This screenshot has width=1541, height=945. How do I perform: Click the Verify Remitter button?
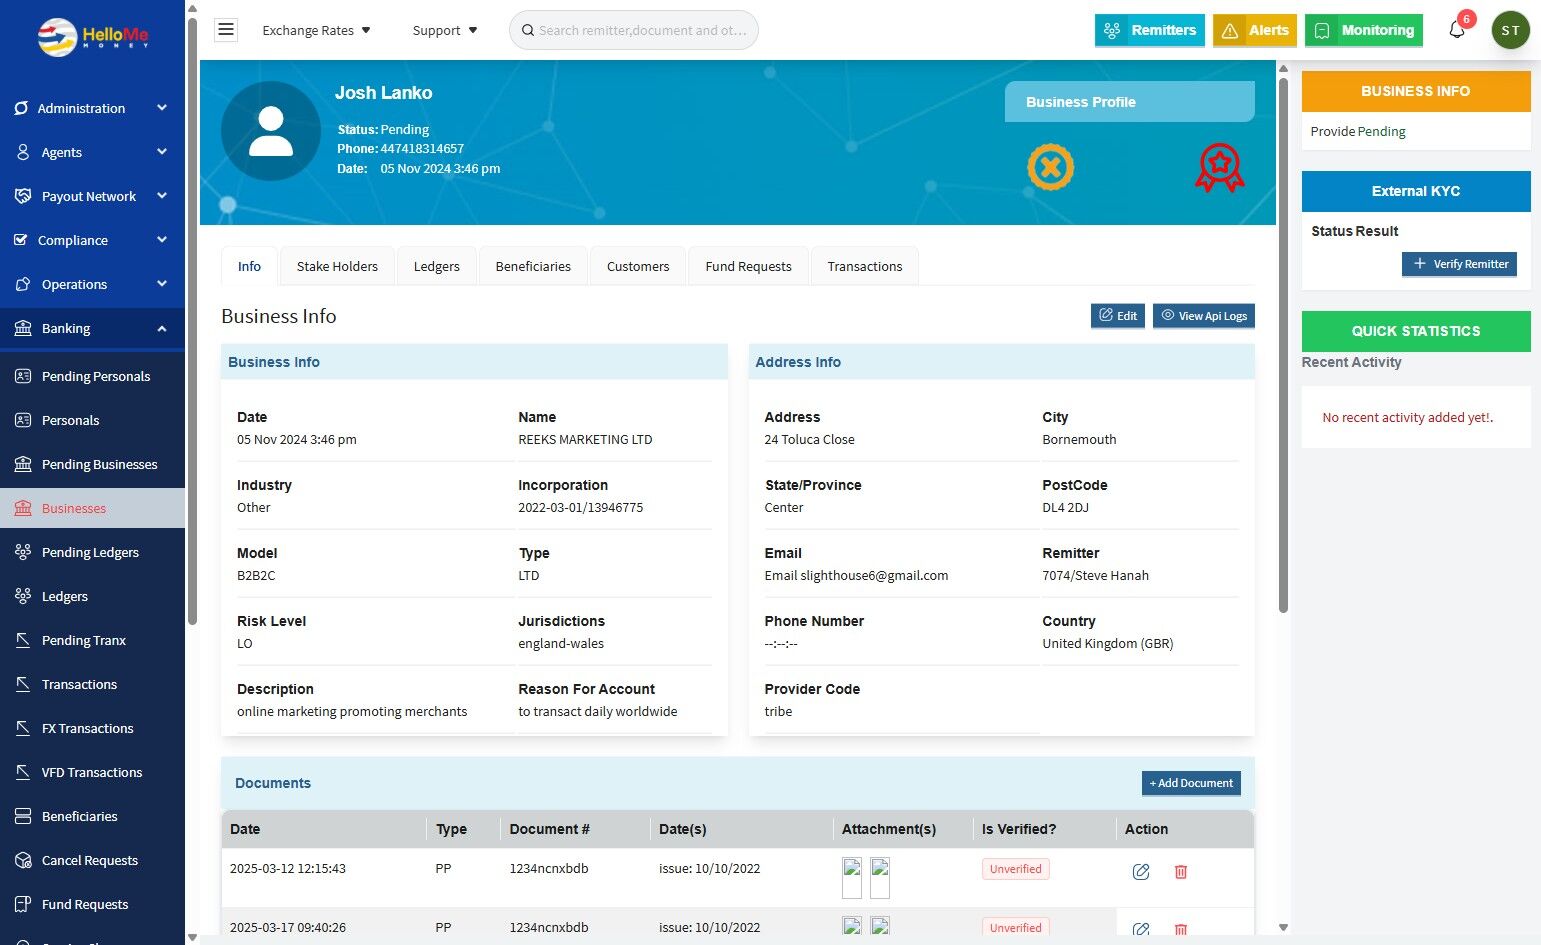pyautogui.click(x=1459, y=264)
